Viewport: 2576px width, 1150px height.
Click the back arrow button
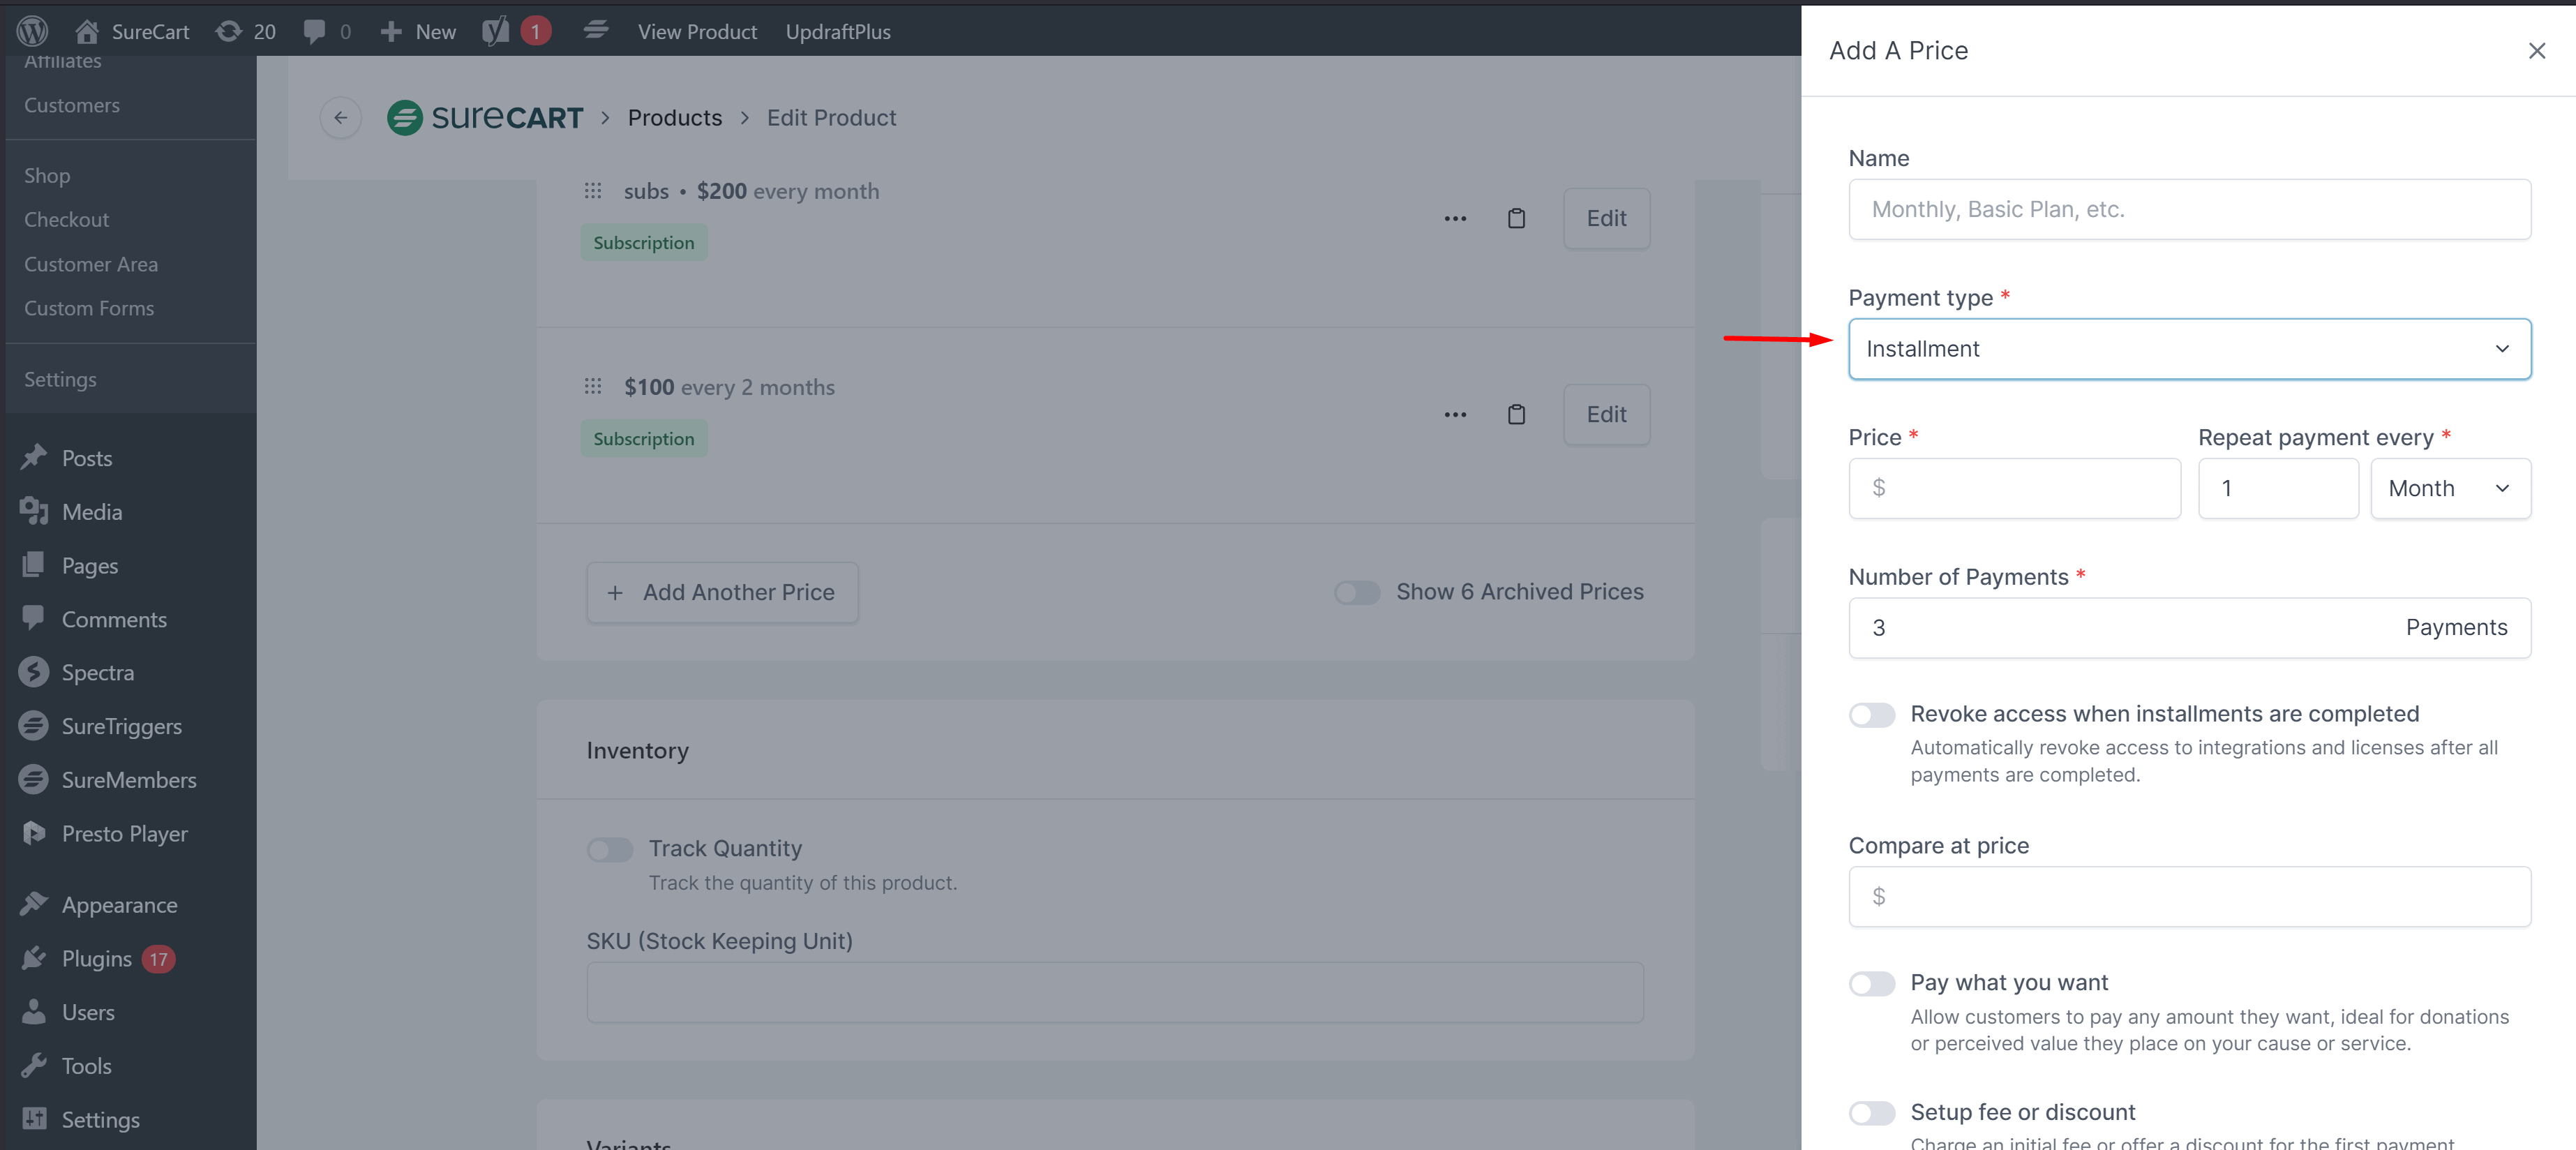coord(340,118)
